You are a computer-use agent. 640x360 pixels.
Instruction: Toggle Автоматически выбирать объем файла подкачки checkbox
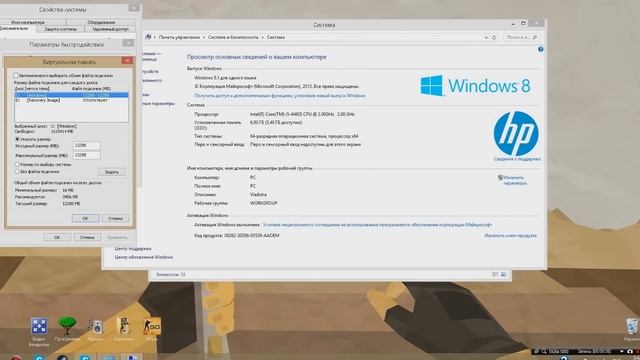point(16,76)
